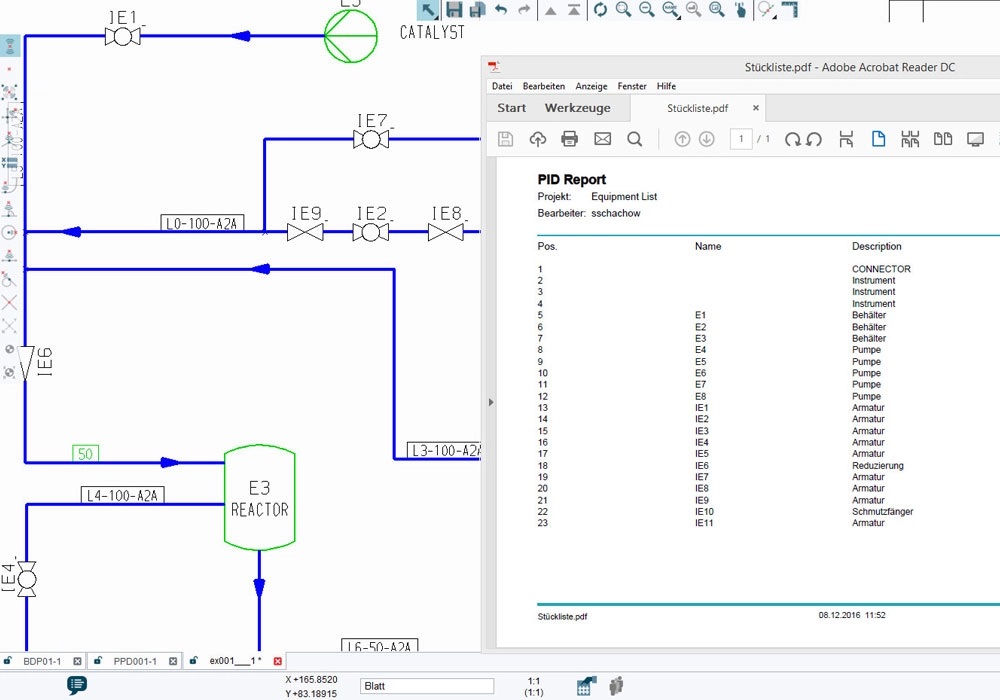Open the Hilfe menu
Screen dimensions: 1000x700
[x=666, y=86]
